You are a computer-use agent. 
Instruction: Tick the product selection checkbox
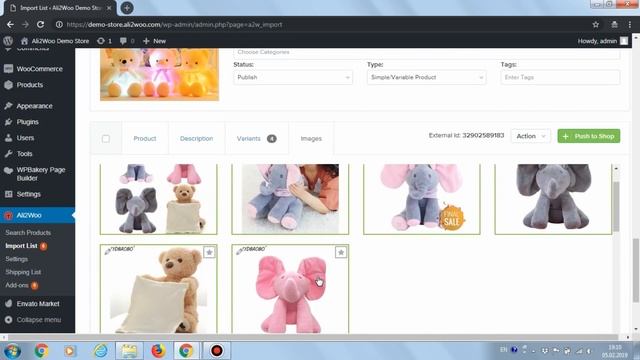[x=106, y=139]
